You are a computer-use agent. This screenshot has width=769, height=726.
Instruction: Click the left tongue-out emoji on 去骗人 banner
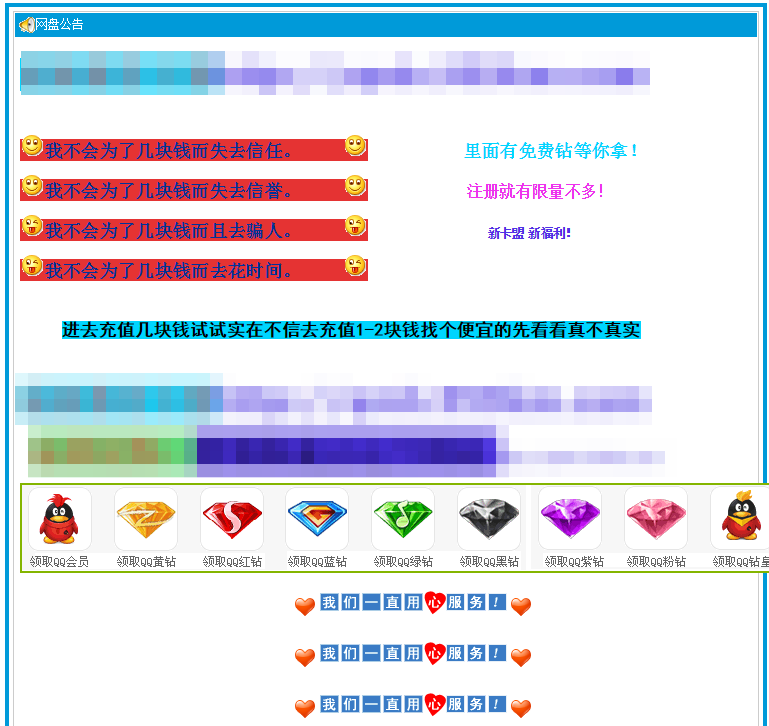pyautogui.click(x=32, y=226)
